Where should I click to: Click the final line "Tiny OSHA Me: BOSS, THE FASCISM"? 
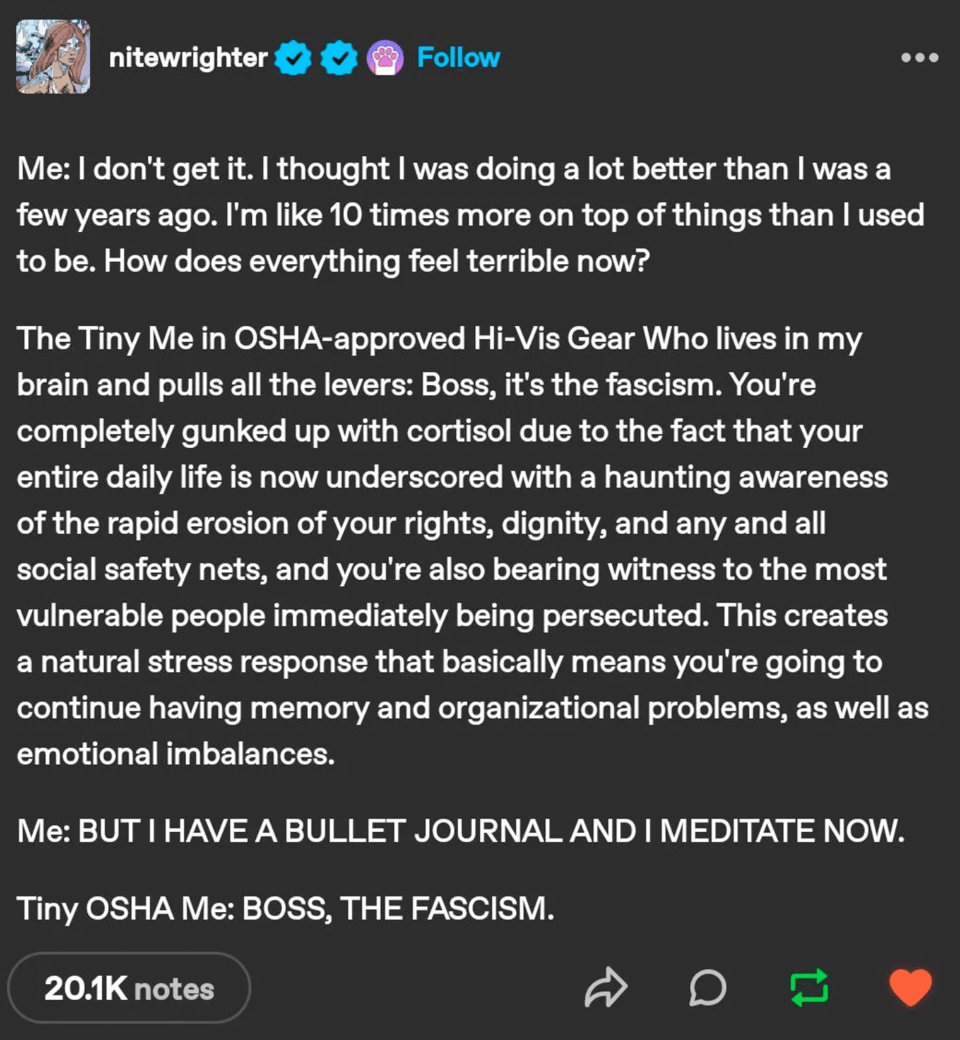tap(285, 909)
